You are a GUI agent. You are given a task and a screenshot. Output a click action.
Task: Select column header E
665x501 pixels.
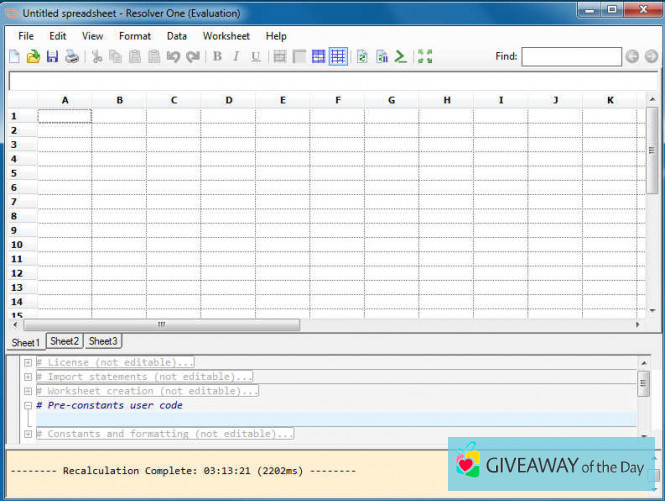[282, 100]
